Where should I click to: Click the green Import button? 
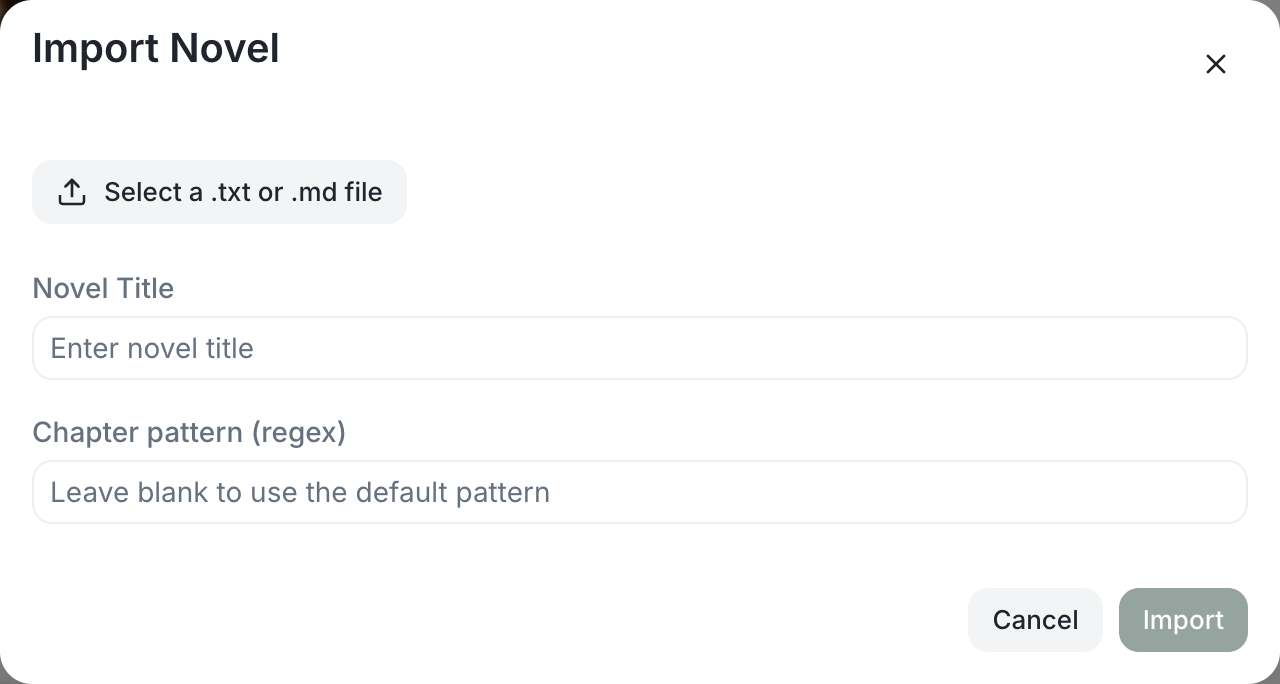1183,620
